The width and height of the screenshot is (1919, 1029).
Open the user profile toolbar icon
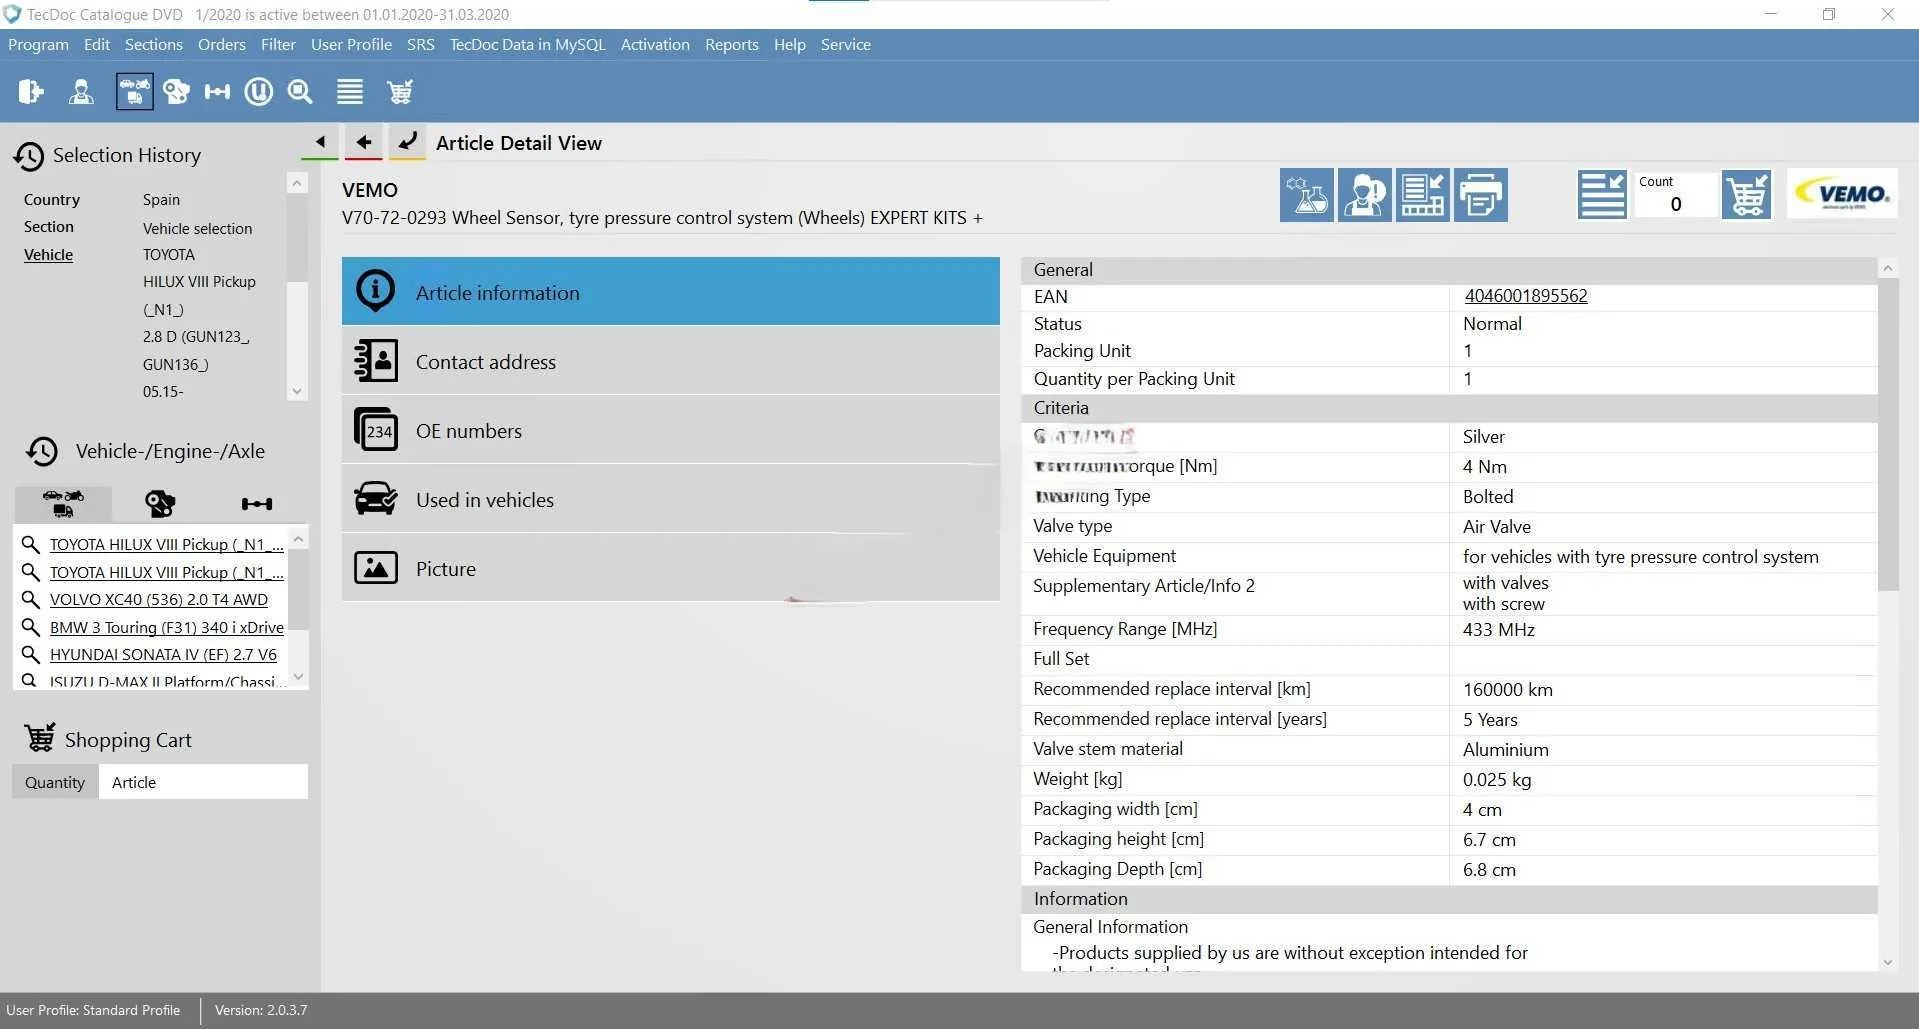pos(81,92)
